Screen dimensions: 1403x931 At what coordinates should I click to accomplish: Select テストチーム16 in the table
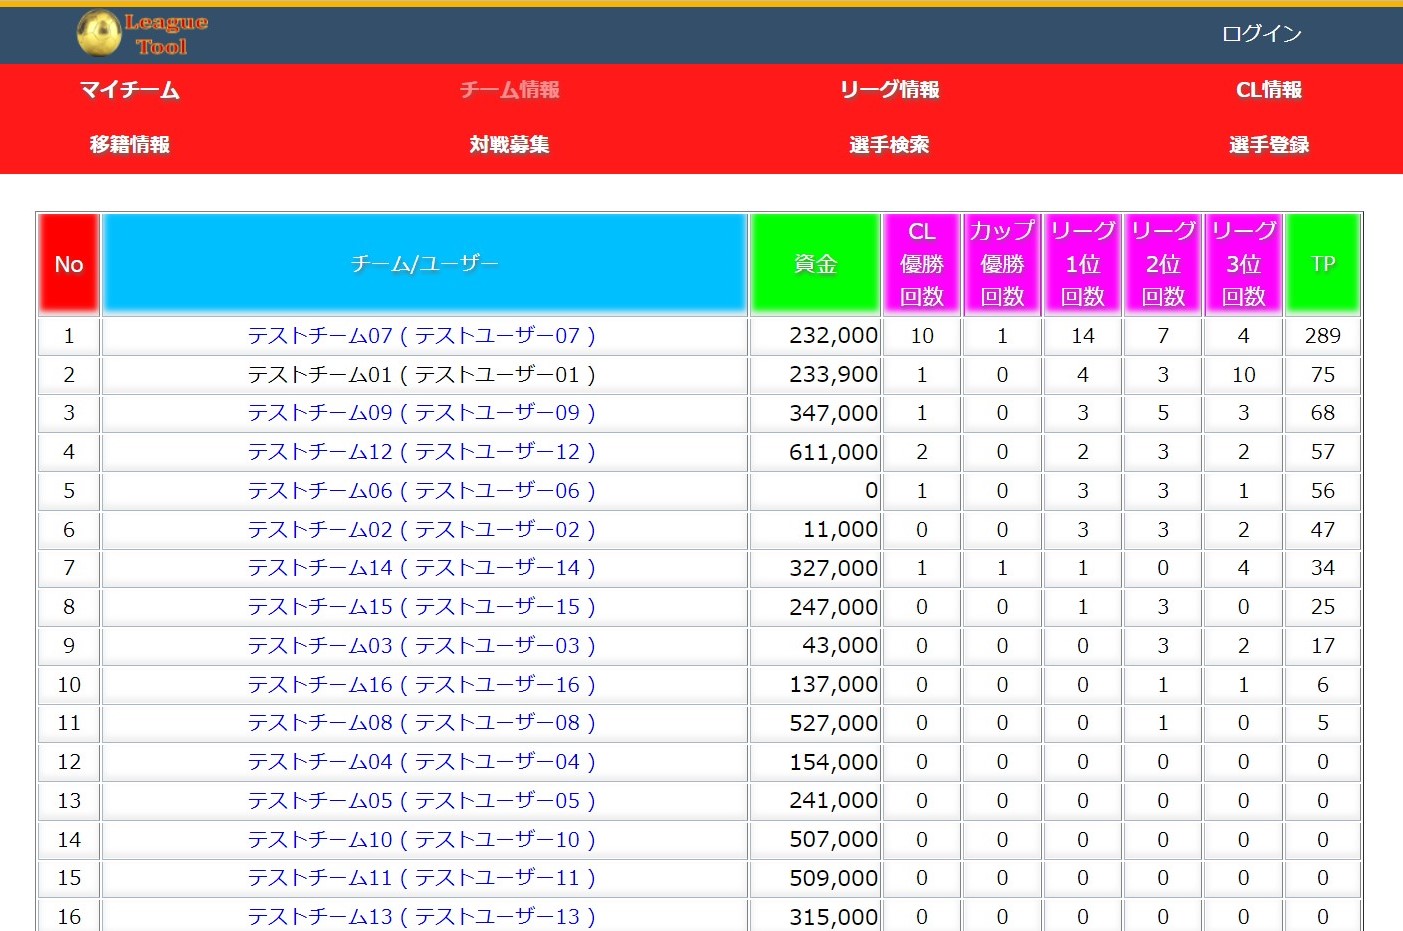pyautogui.click(x=421, y=685)
